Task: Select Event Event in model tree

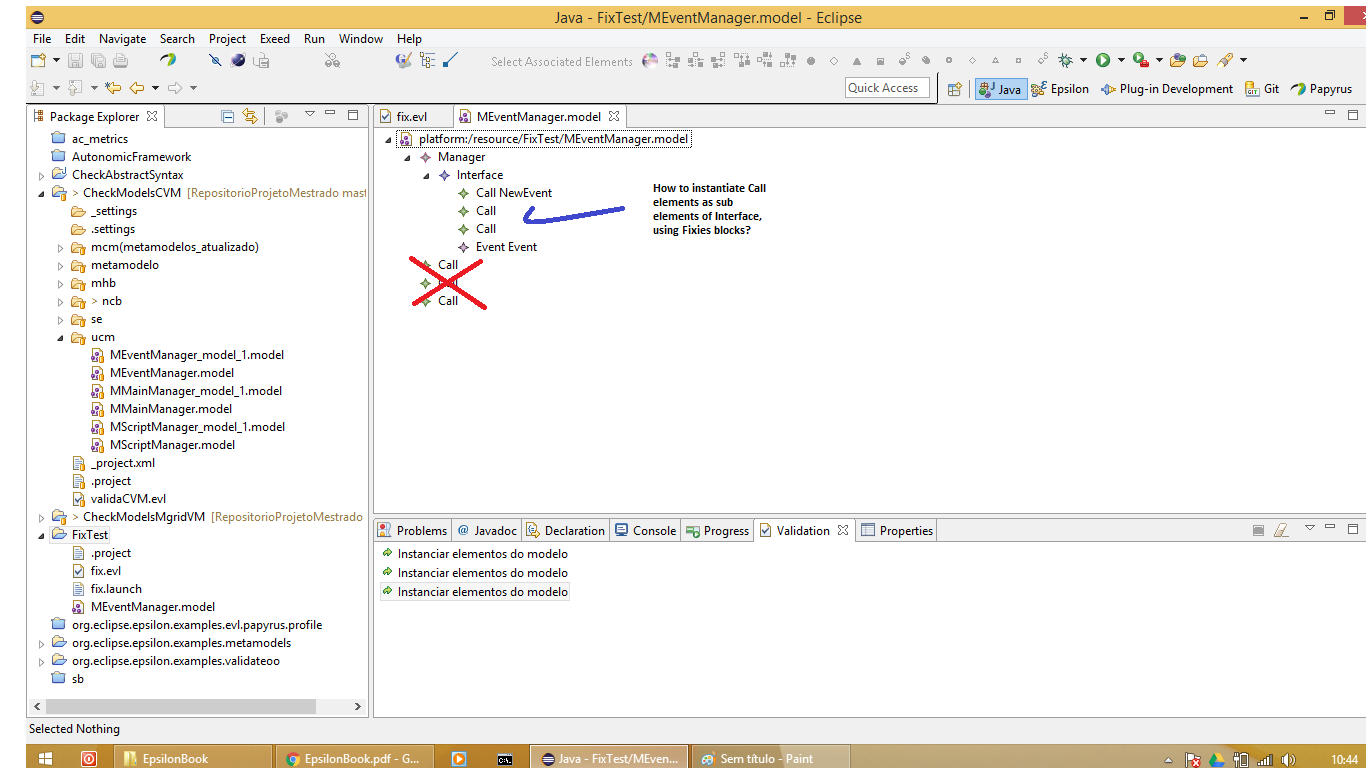Action: coord(506,247)
